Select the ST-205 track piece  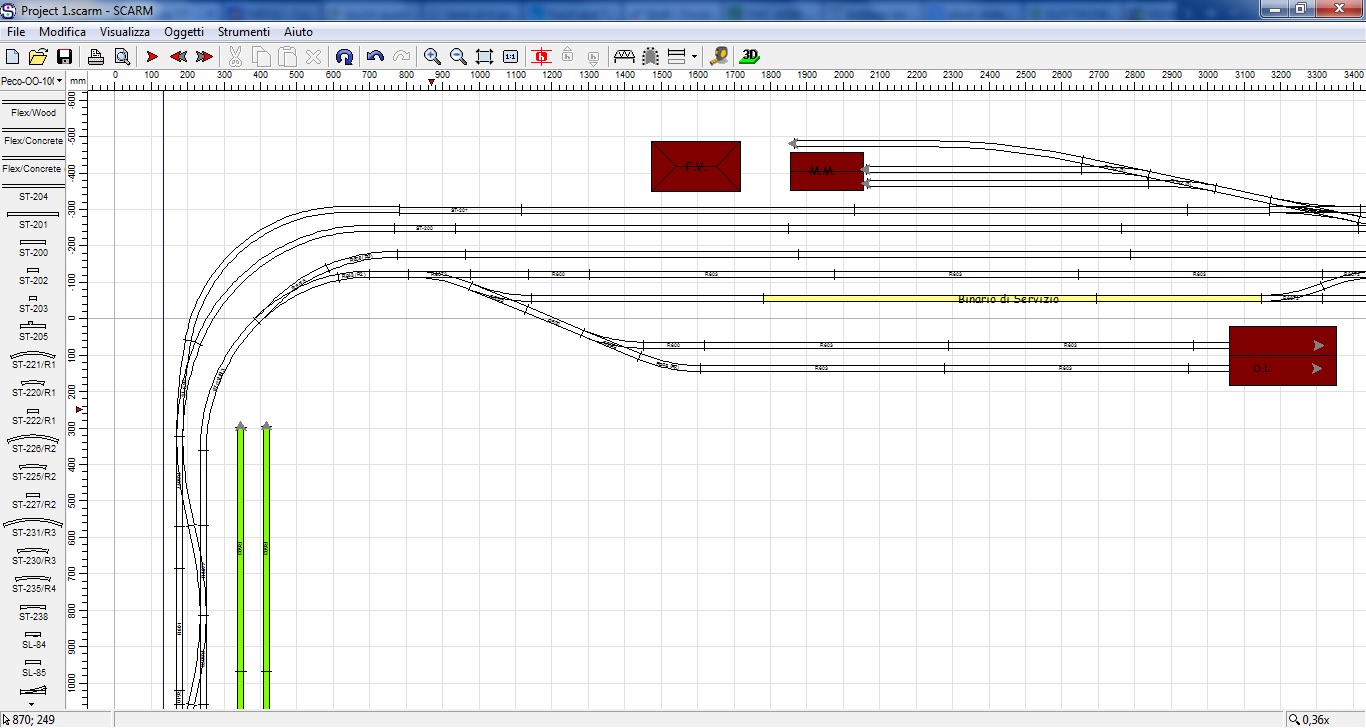tap(33, 332)
